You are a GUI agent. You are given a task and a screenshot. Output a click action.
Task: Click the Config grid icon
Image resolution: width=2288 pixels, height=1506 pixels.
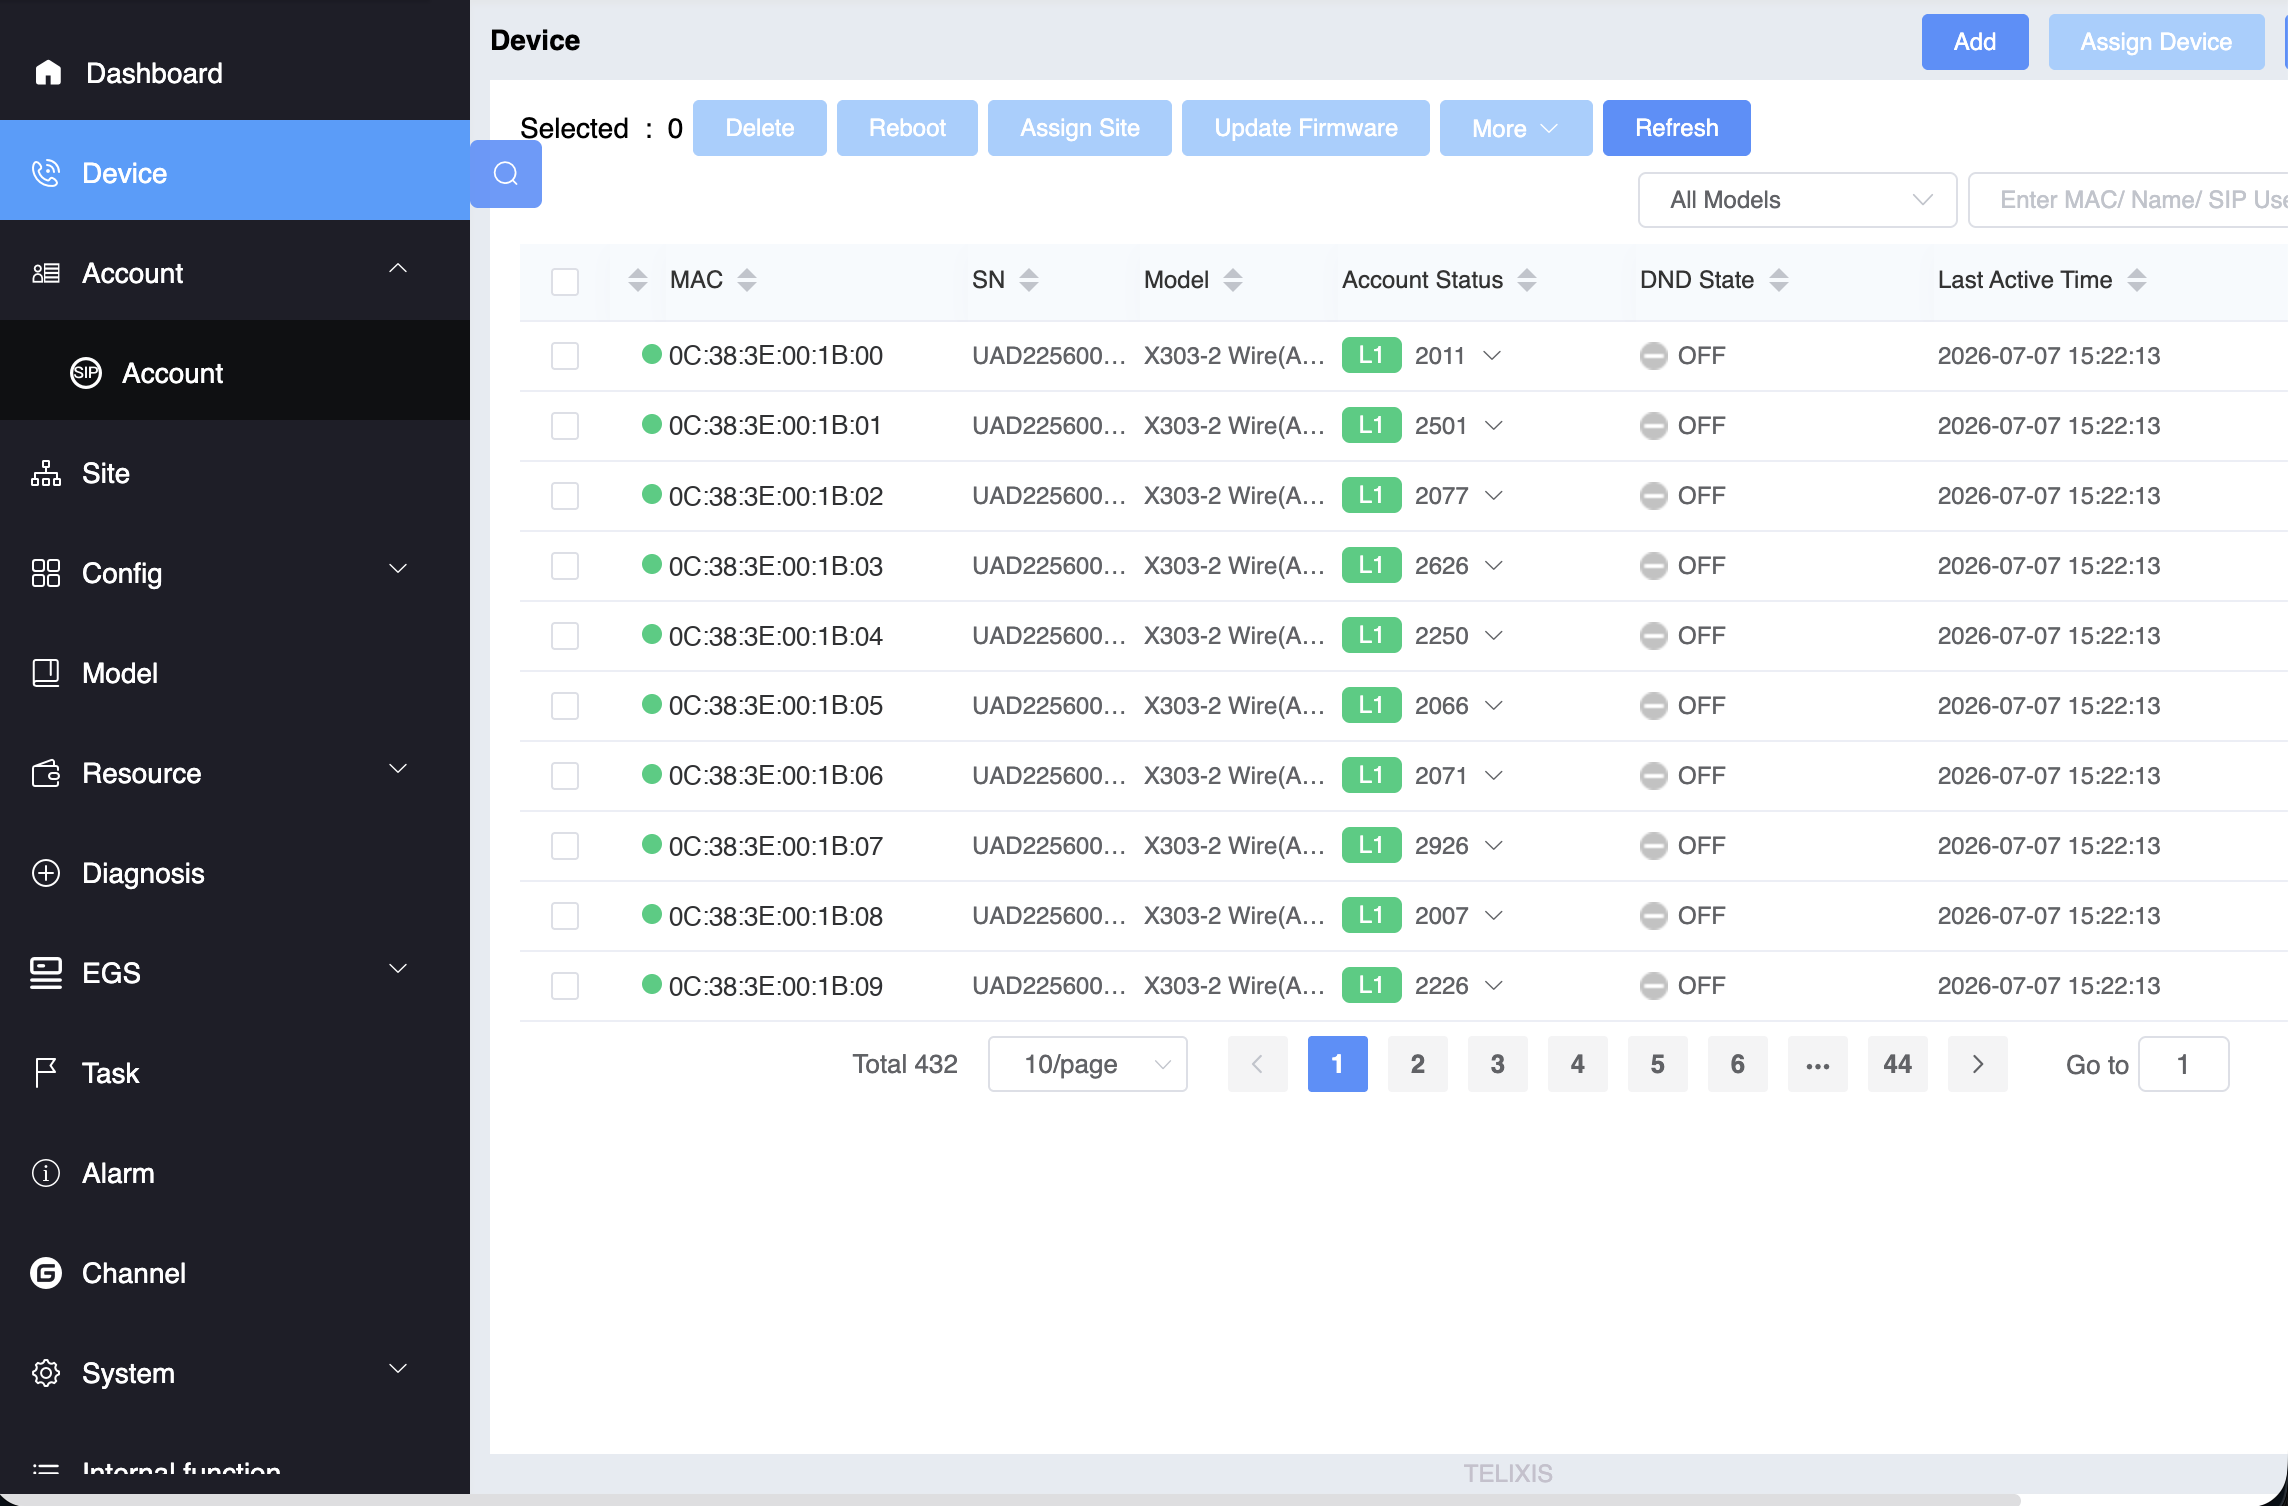(46, 573)
